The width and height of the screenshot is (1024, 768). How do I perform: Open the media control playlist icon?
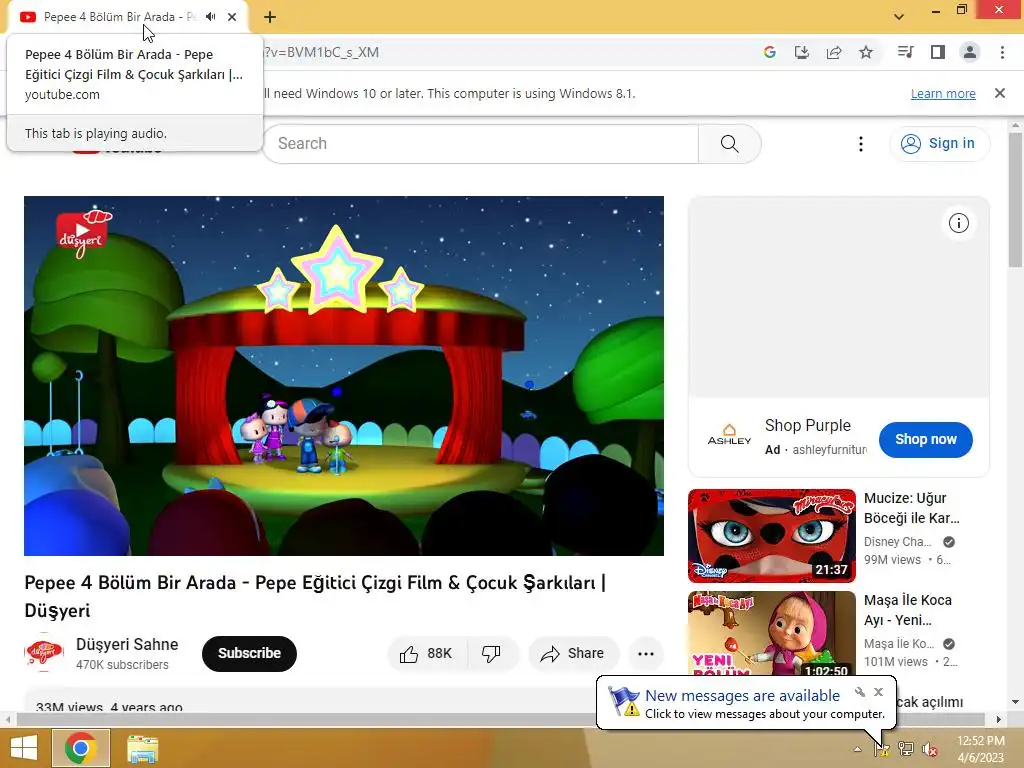(905, 52)
